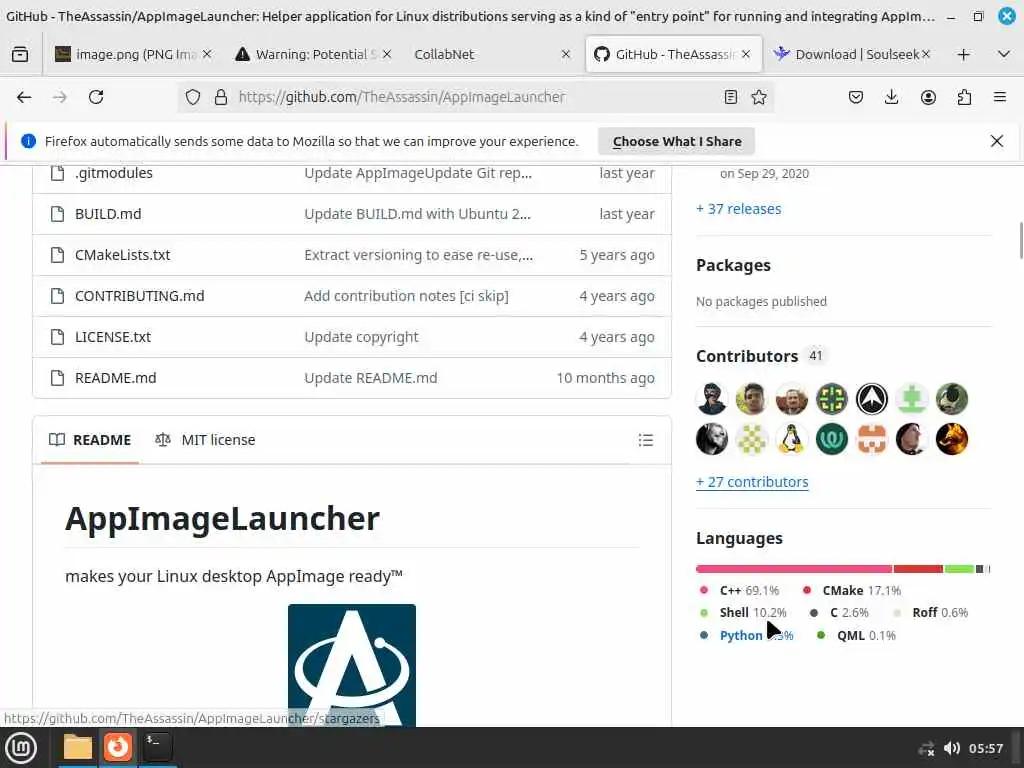Open the CMakeLists.txt file
1024x768 pixels.
[x=123, y=255]
